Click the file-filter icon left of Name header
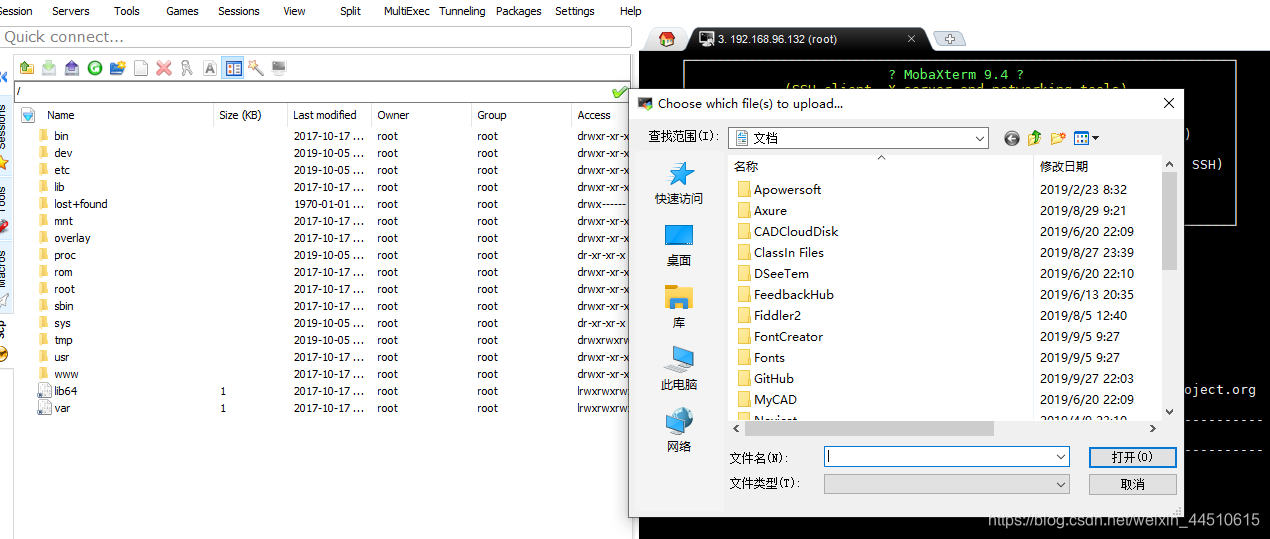This screenshot has height=539, width=1270. [28, 115]
